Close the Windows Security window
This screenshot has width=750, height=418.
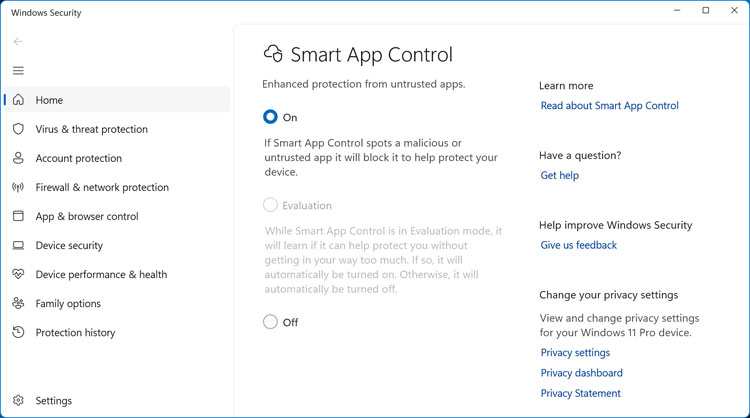[734, 10]
